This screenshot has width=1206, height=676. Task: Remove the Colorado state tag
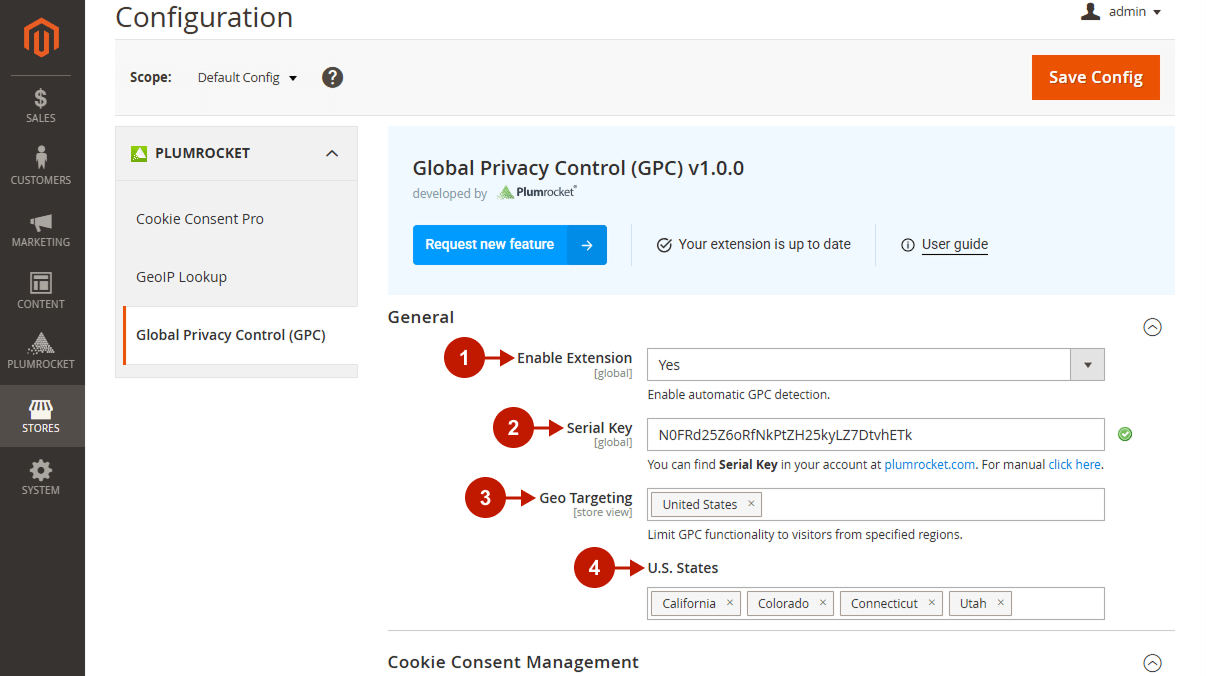[823, 603]
